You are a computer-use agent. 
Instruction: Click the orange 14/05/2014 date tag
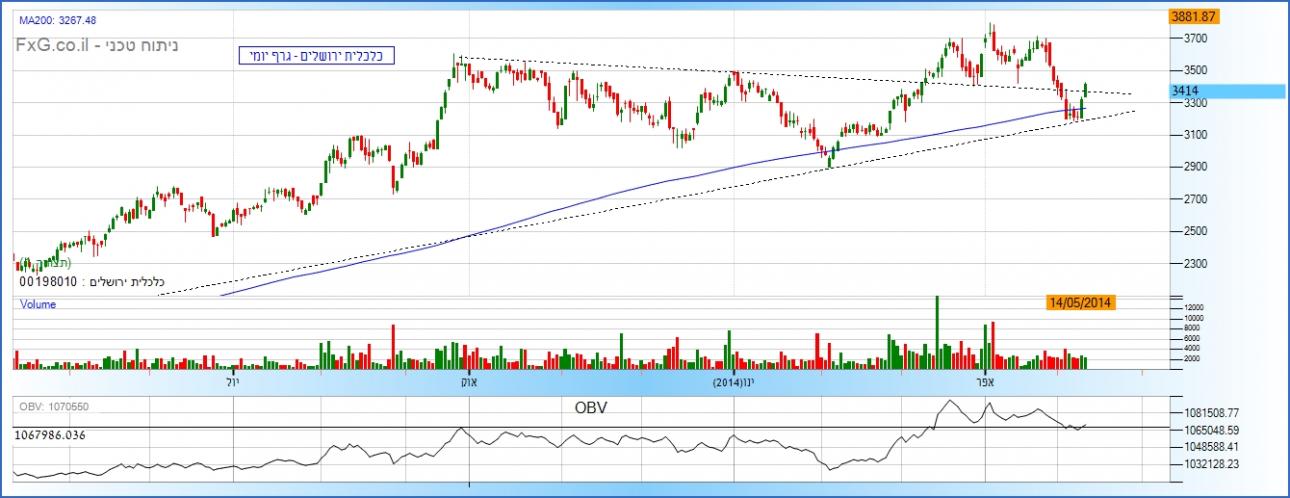click(1080, 302)
